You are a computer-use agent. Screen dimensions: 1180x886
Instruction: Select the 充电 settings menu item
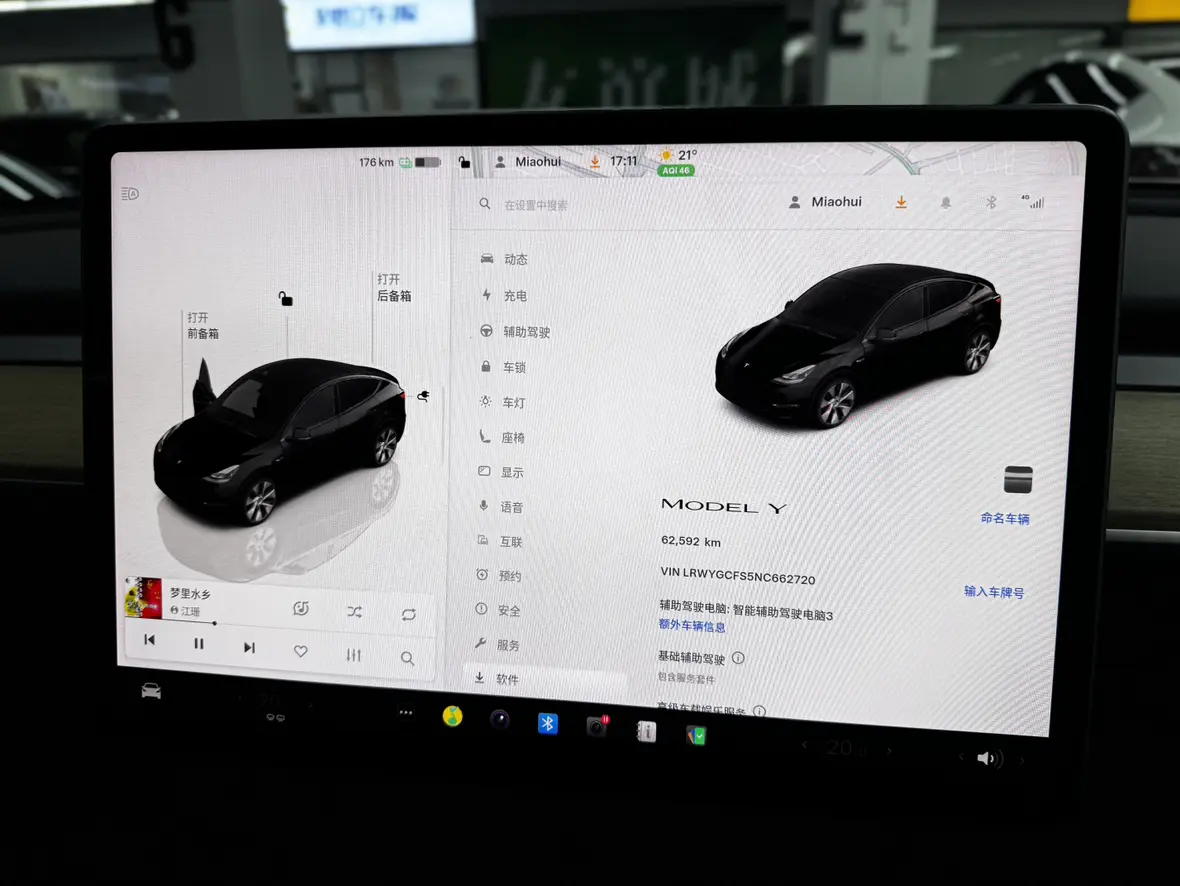pos(514,296)
